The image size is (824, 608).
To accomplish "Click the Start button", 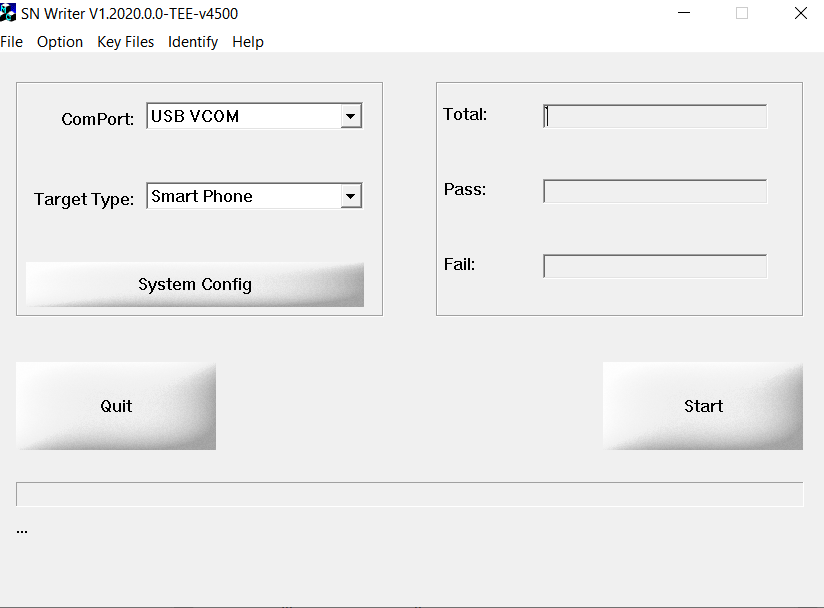I will (x=703, y=406).
